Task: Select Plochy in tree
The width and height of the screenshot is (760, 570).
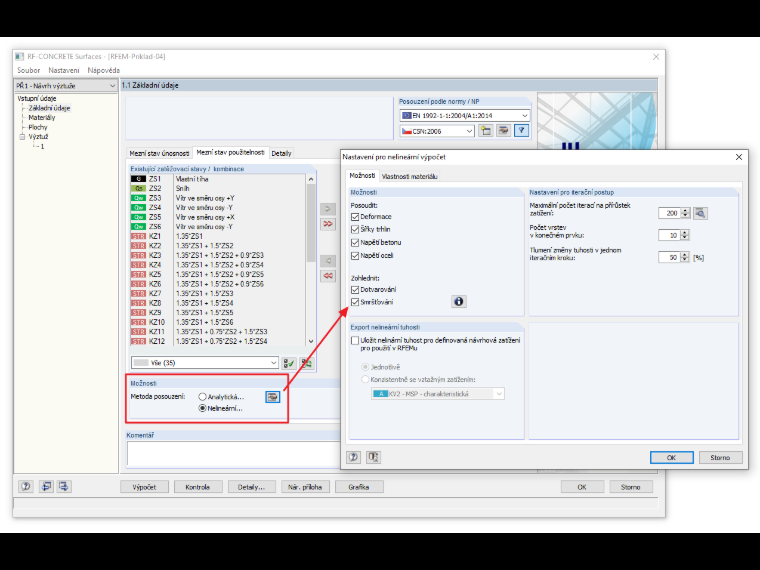Action: coord(38,127)
